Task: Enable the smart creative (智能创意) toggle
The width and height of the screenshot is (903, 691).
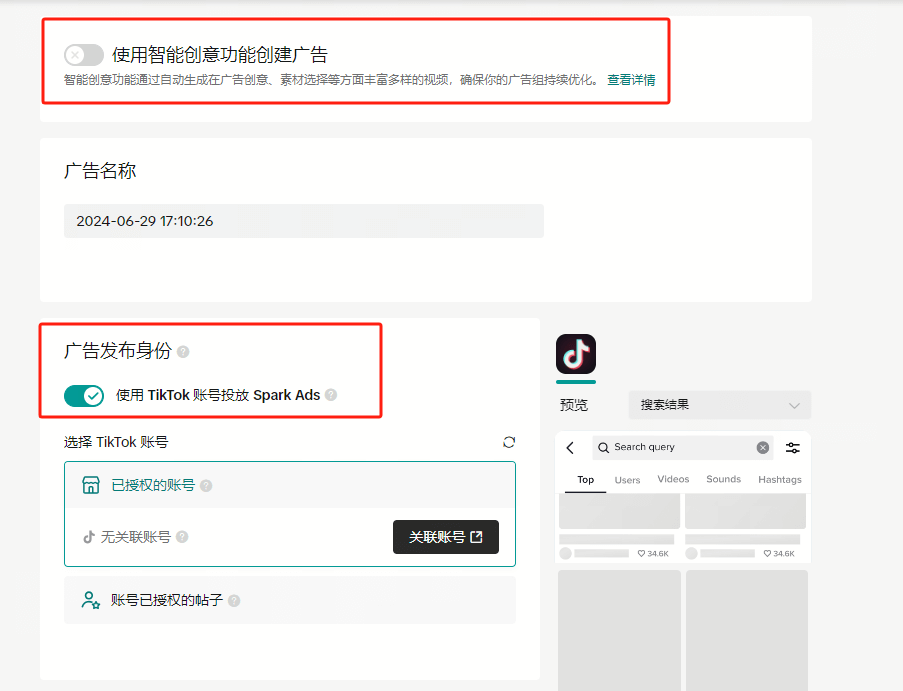Action: pos(84,55)
